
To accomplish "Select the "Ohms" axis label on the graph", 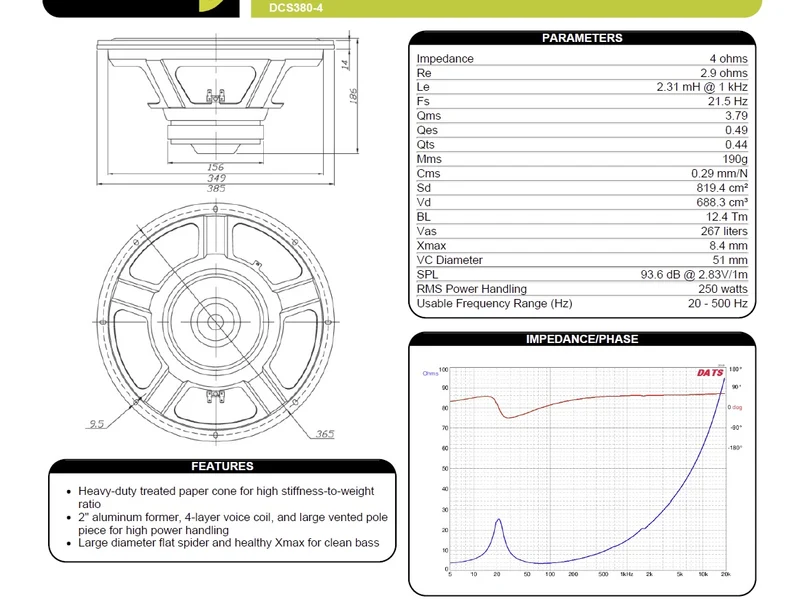I will point(430,373).
